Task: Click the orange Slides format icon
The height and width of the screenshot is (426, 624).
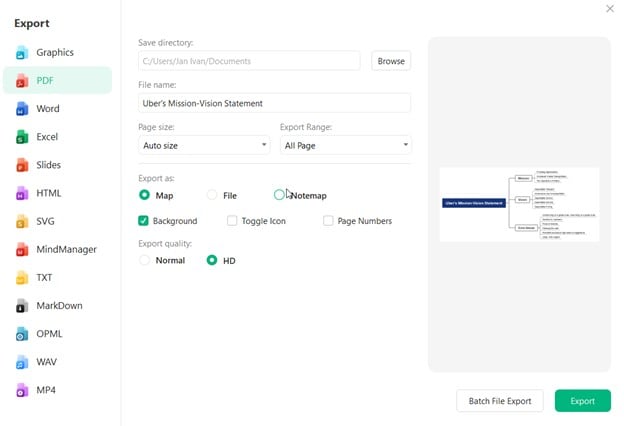Action: (22, 165)
